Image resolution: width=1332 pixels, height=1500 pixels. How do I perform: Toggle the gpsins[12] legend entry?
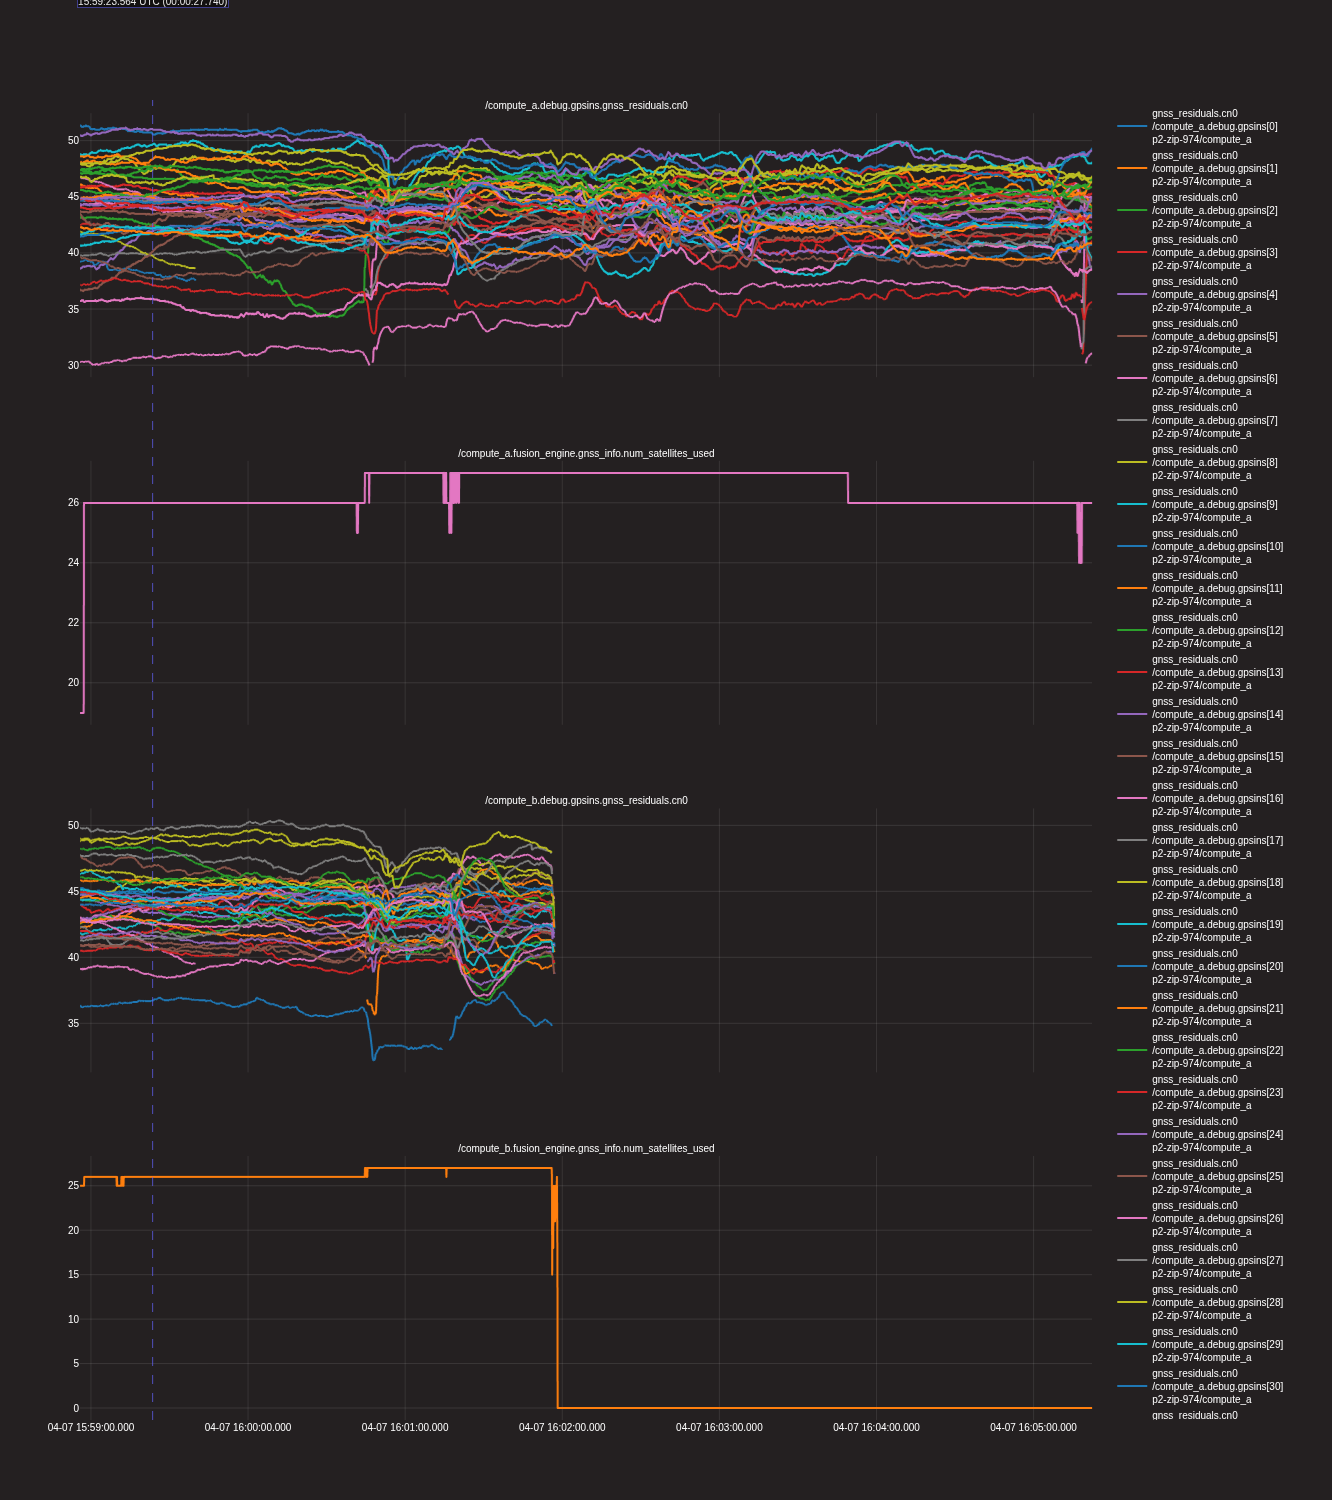(1200, 631)
